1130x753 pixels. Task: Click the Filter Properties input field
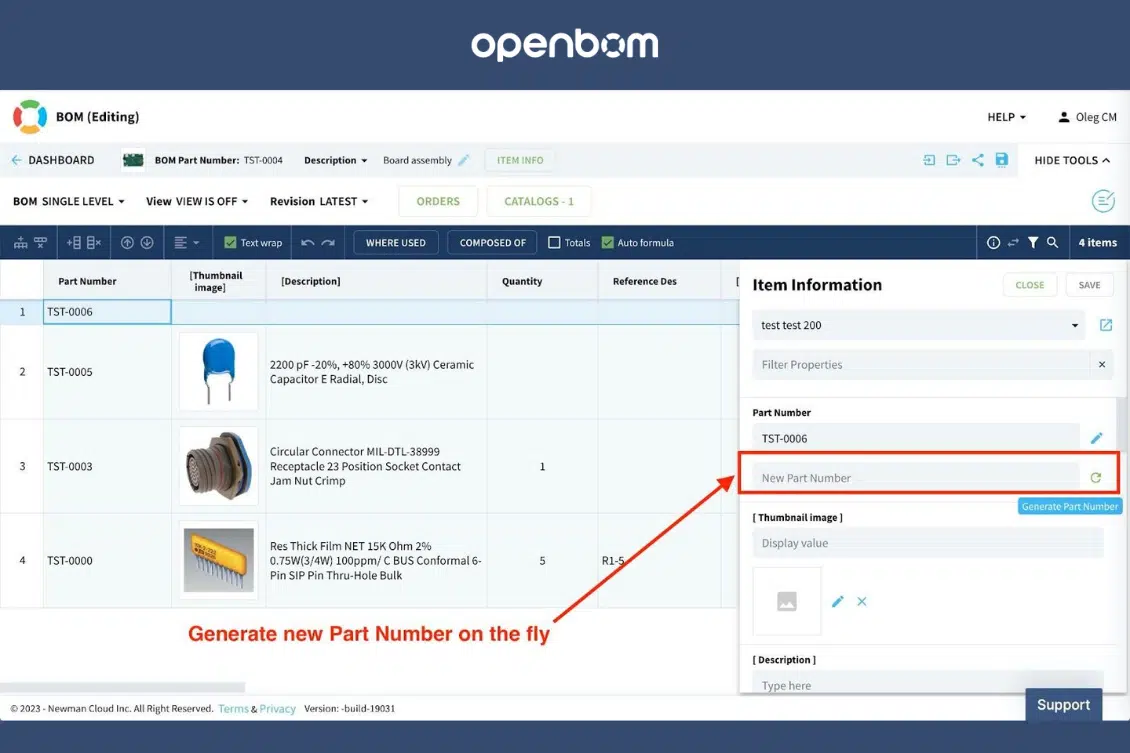pos(921,365)
